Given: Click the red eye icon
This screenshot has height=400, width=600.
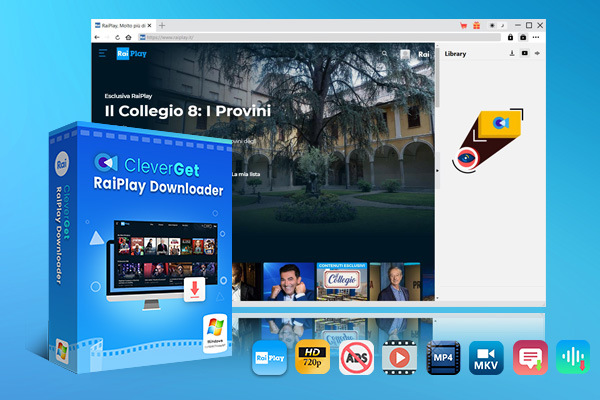Looking at the screenshot, I should 466,158.
